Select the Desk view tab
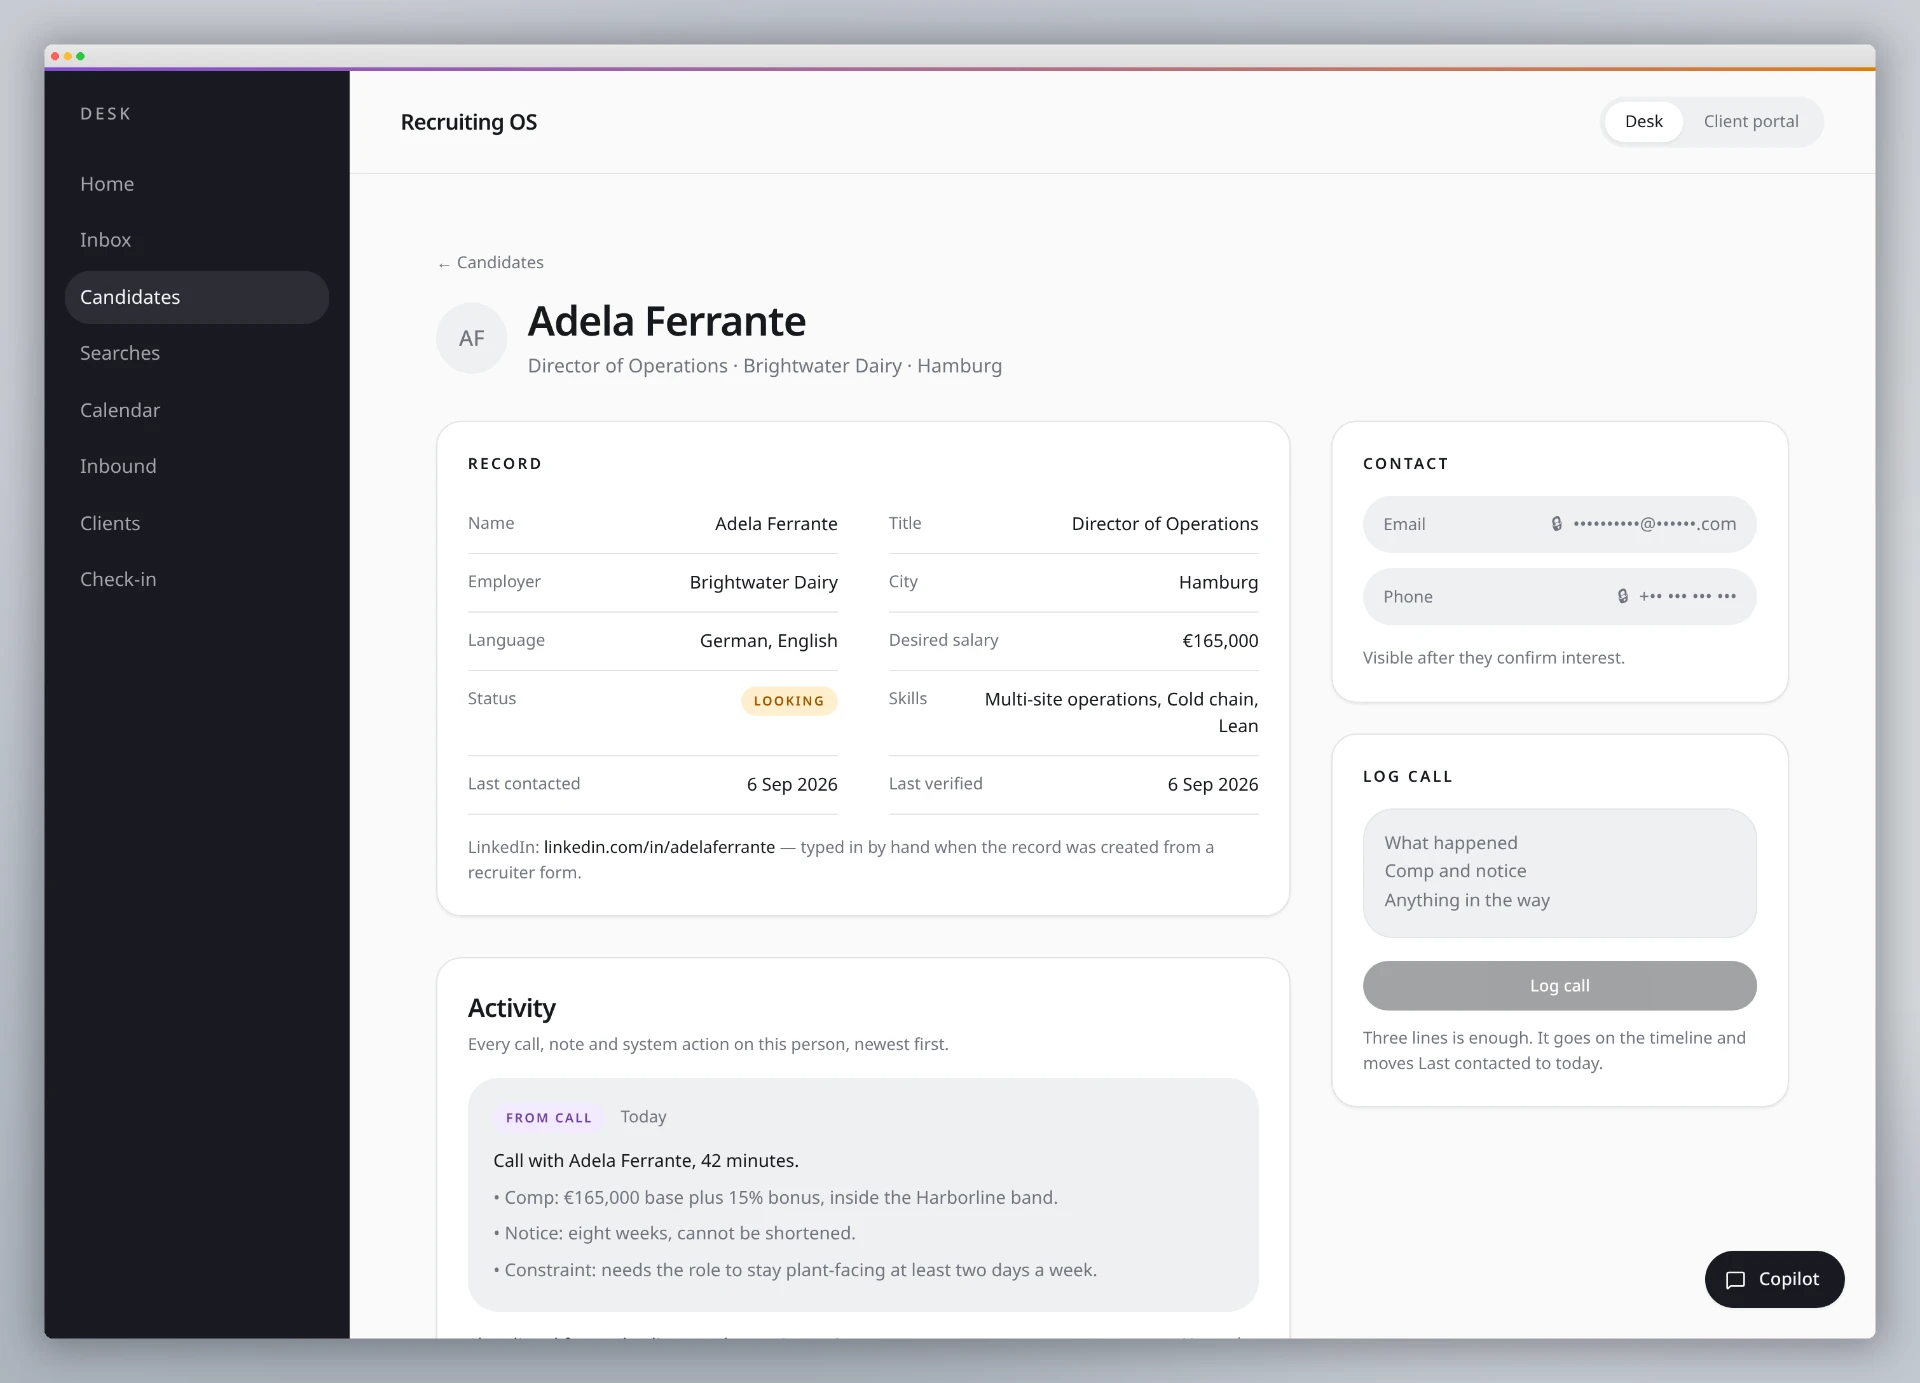1920x1383 pixels. tap(1643, 121)
